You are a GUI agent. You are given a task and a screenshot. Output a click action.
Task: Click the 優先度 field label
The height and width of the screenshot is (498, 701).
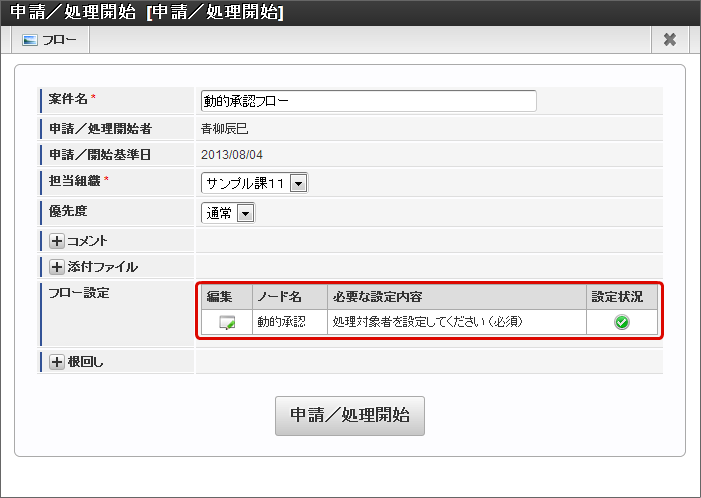click(x=68, y=211)
